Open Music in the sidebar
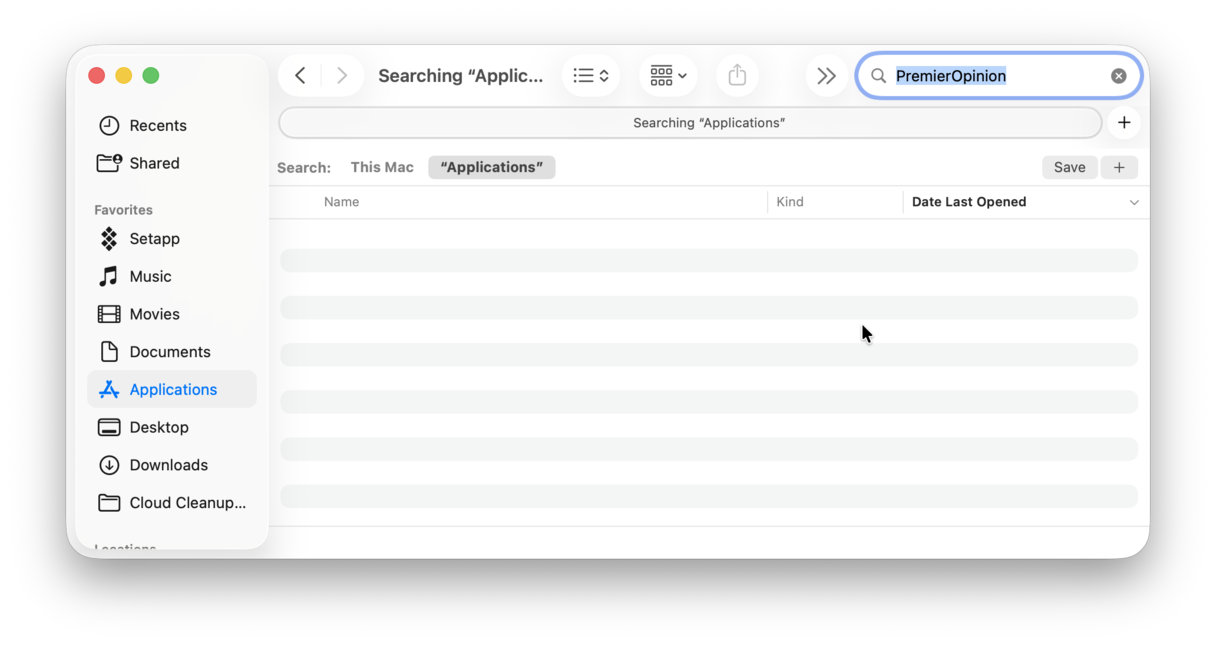The height and width of the screenshot is (646, 1216). click(x=172, y=277)
